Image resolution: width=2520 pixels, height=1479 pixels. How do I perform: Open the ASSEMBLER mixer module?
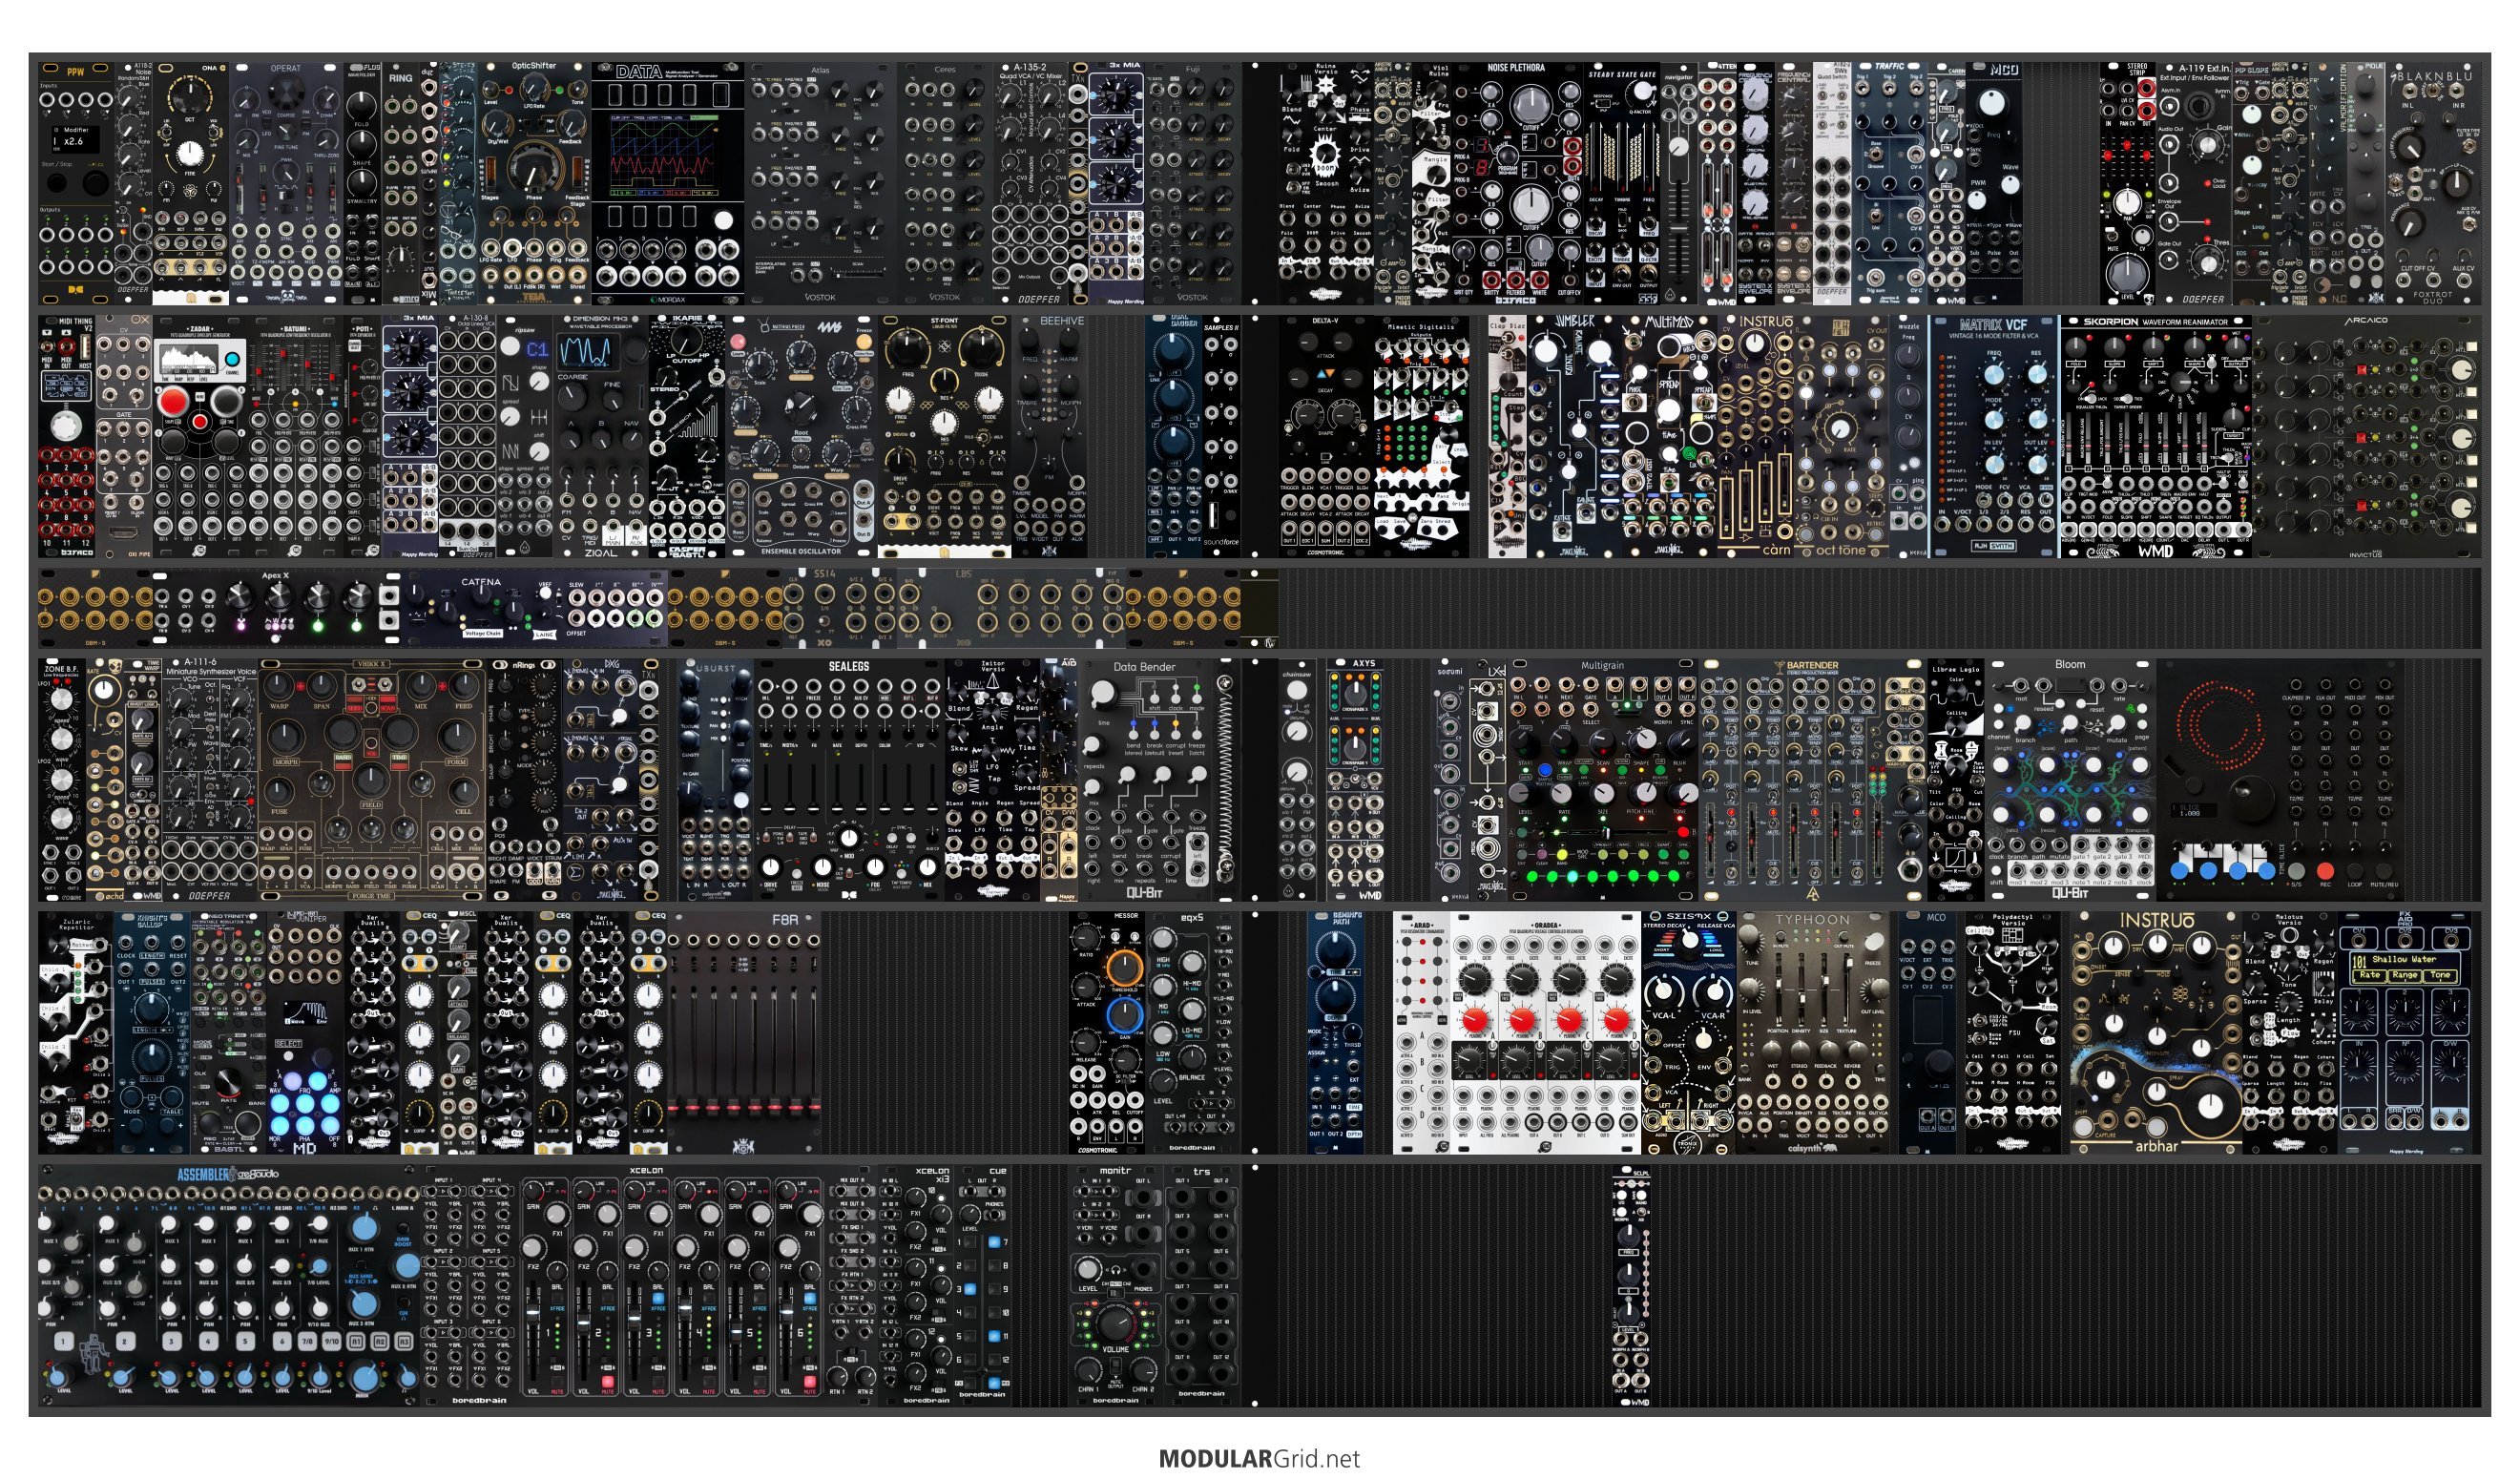point(229,1285)
